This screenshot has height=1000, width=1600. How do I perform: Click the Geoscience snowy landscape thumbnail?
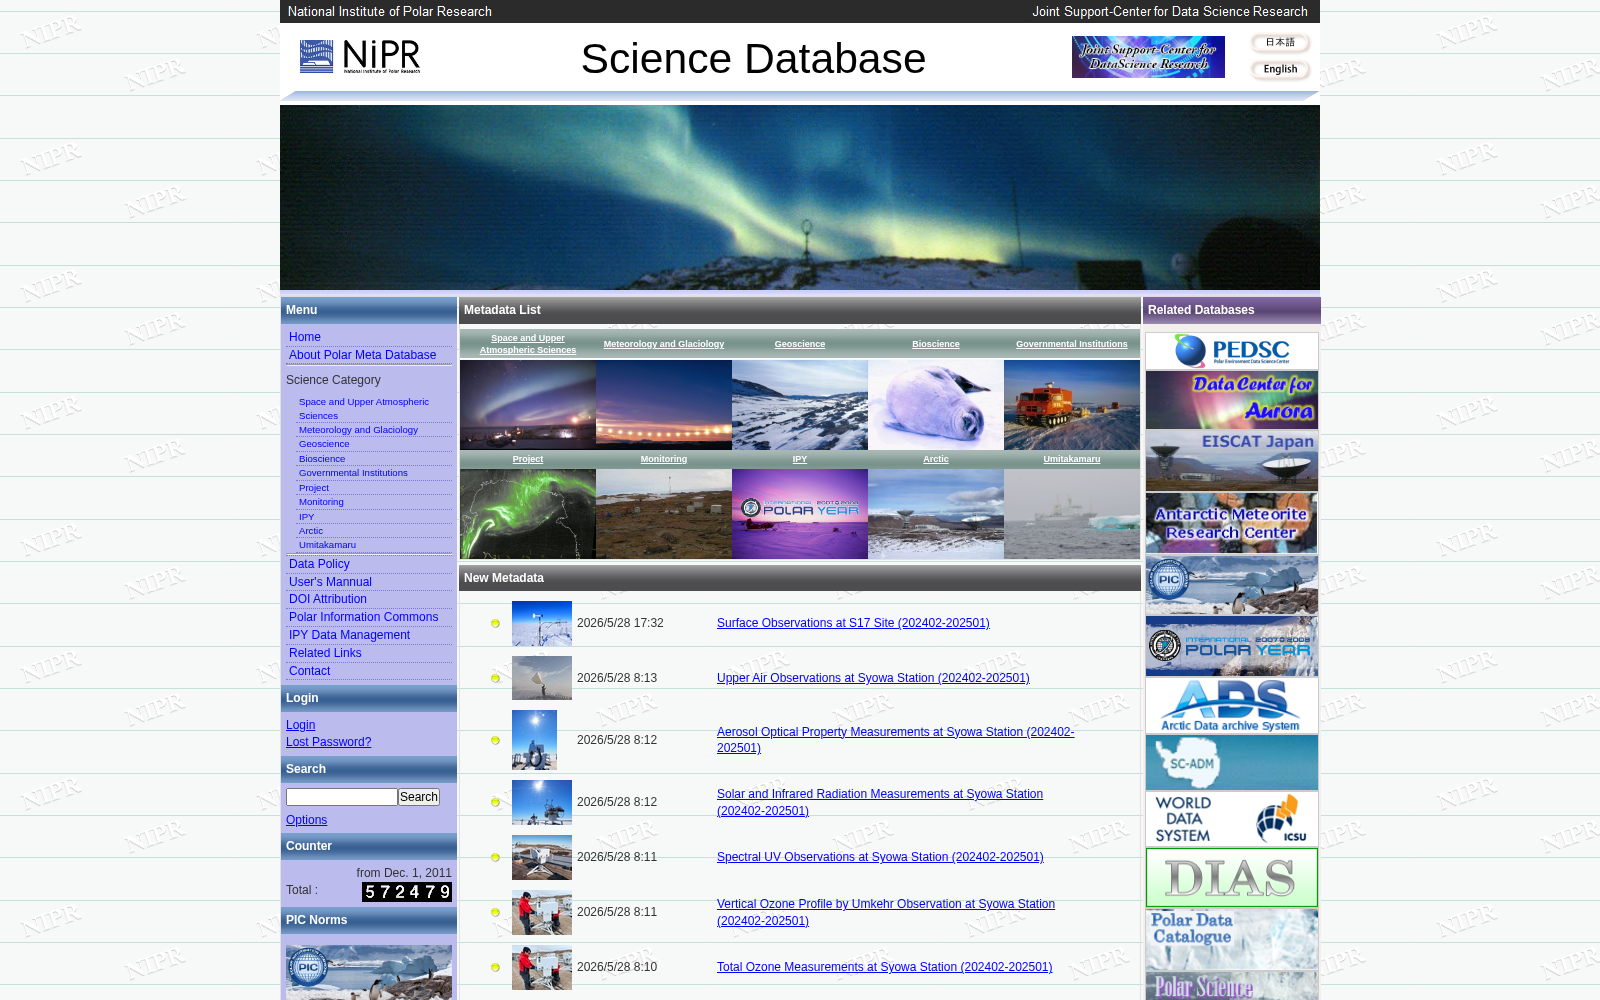(800, 405)
